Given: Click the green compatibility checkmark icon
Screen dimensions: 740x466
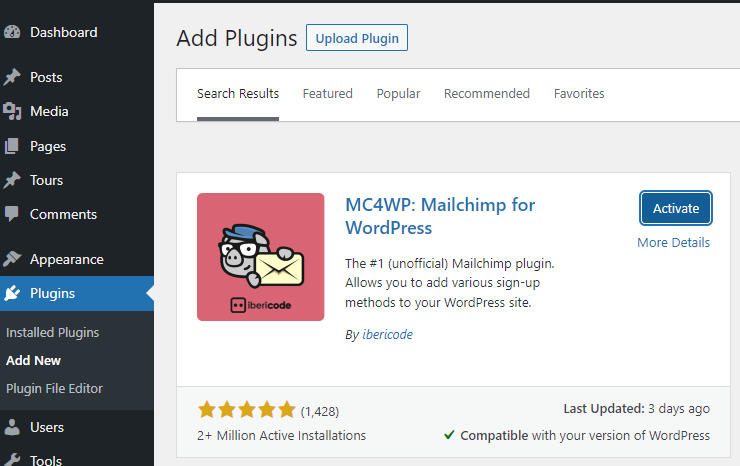Looking at the screenshot, I should pos(449,435).
